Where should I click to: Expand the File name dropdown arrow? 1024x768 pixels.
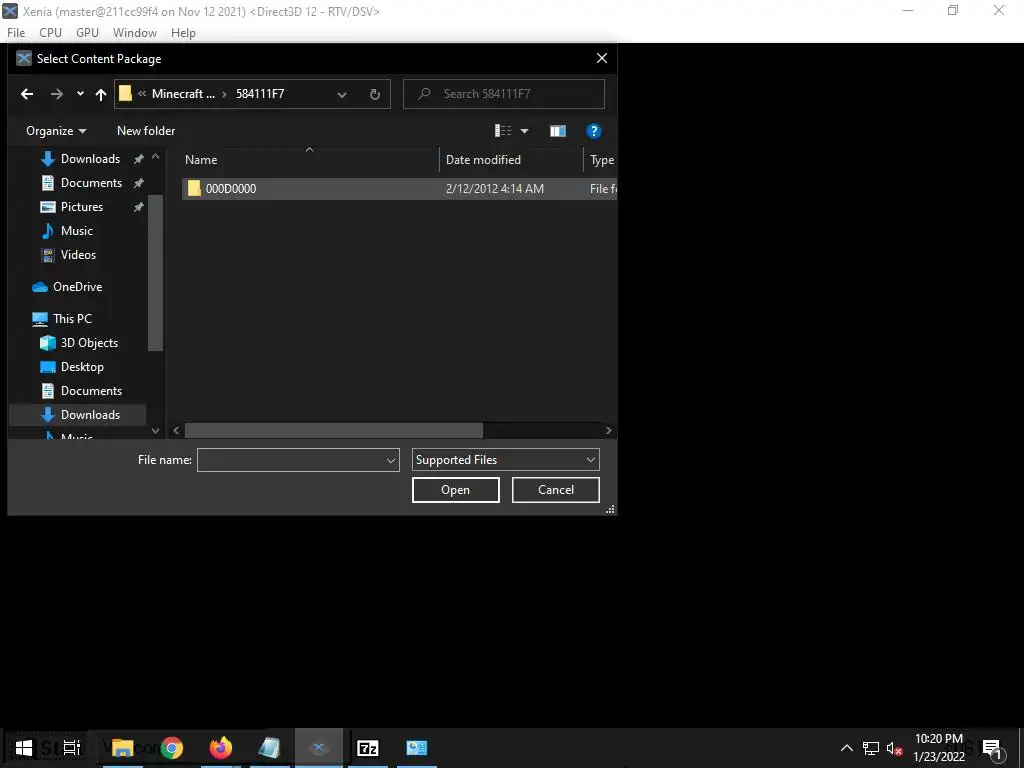[391, 460]
